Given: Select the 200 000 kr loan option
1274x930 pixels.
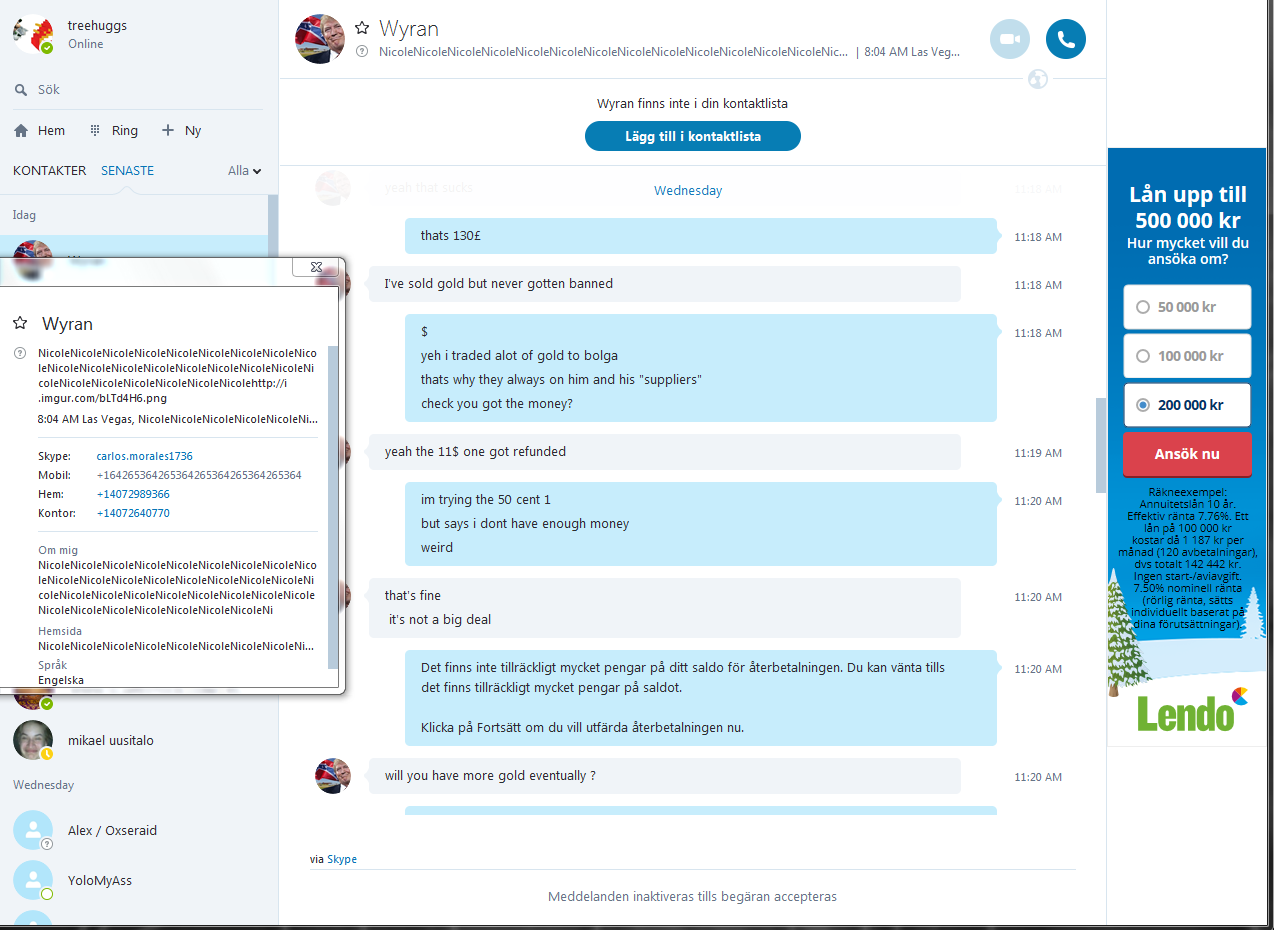Looking at the screenshot, I should pyautogui.click(x=1187, y=405).
